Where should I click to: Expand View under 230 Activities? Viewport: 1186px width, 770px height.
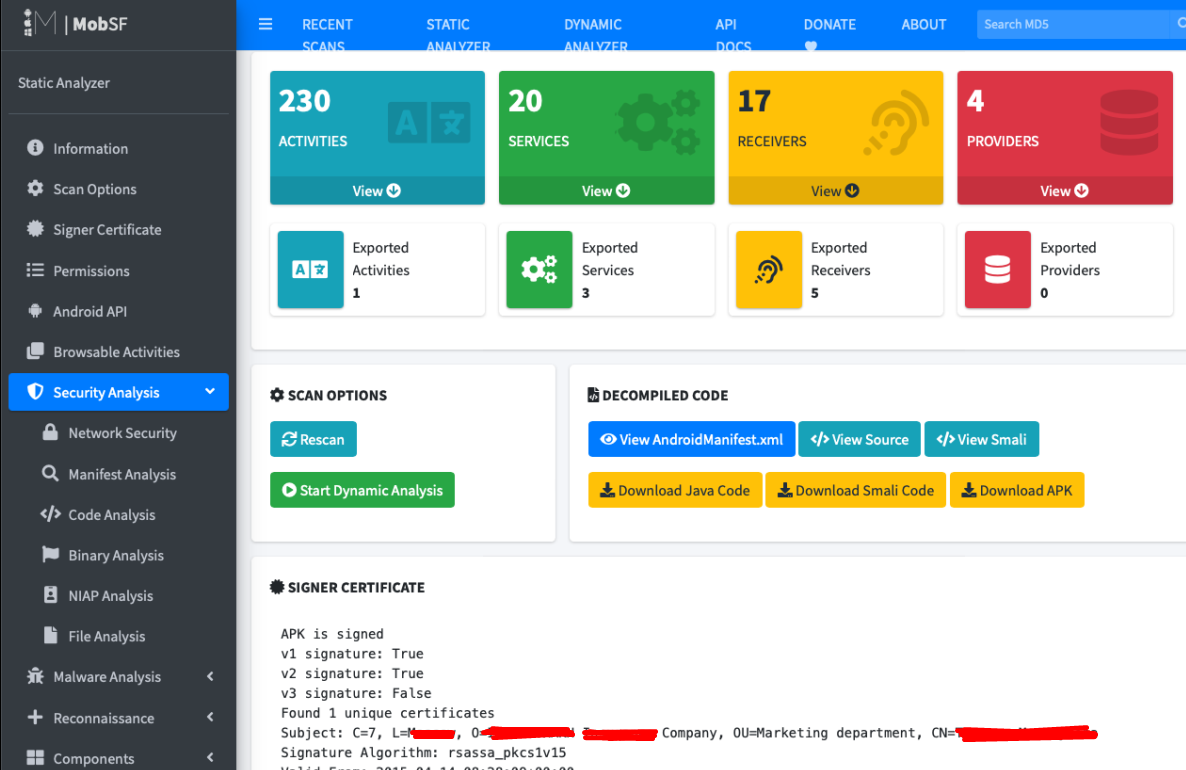click(377, 191)
